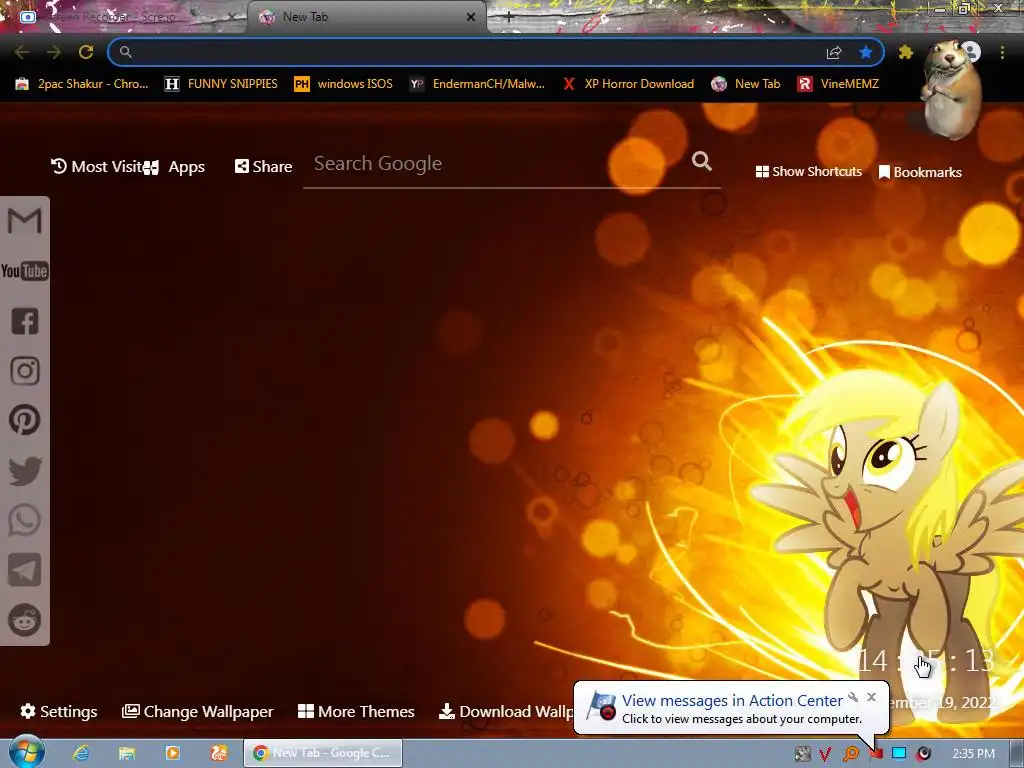Open the windows ISOS bookmark
Image resolution: width=1024 pixels, height=768 pixels.
344,84
